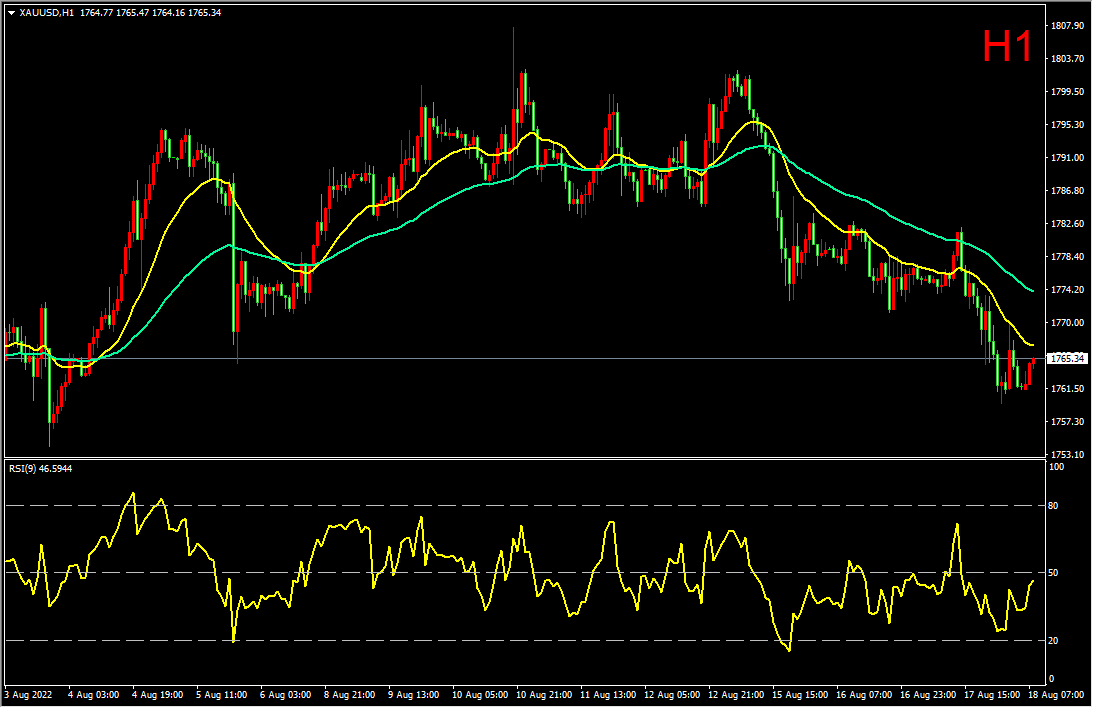Click the 1799.50 price axis label
The image size is (1093, 708).
click(x=1067, y=91)
